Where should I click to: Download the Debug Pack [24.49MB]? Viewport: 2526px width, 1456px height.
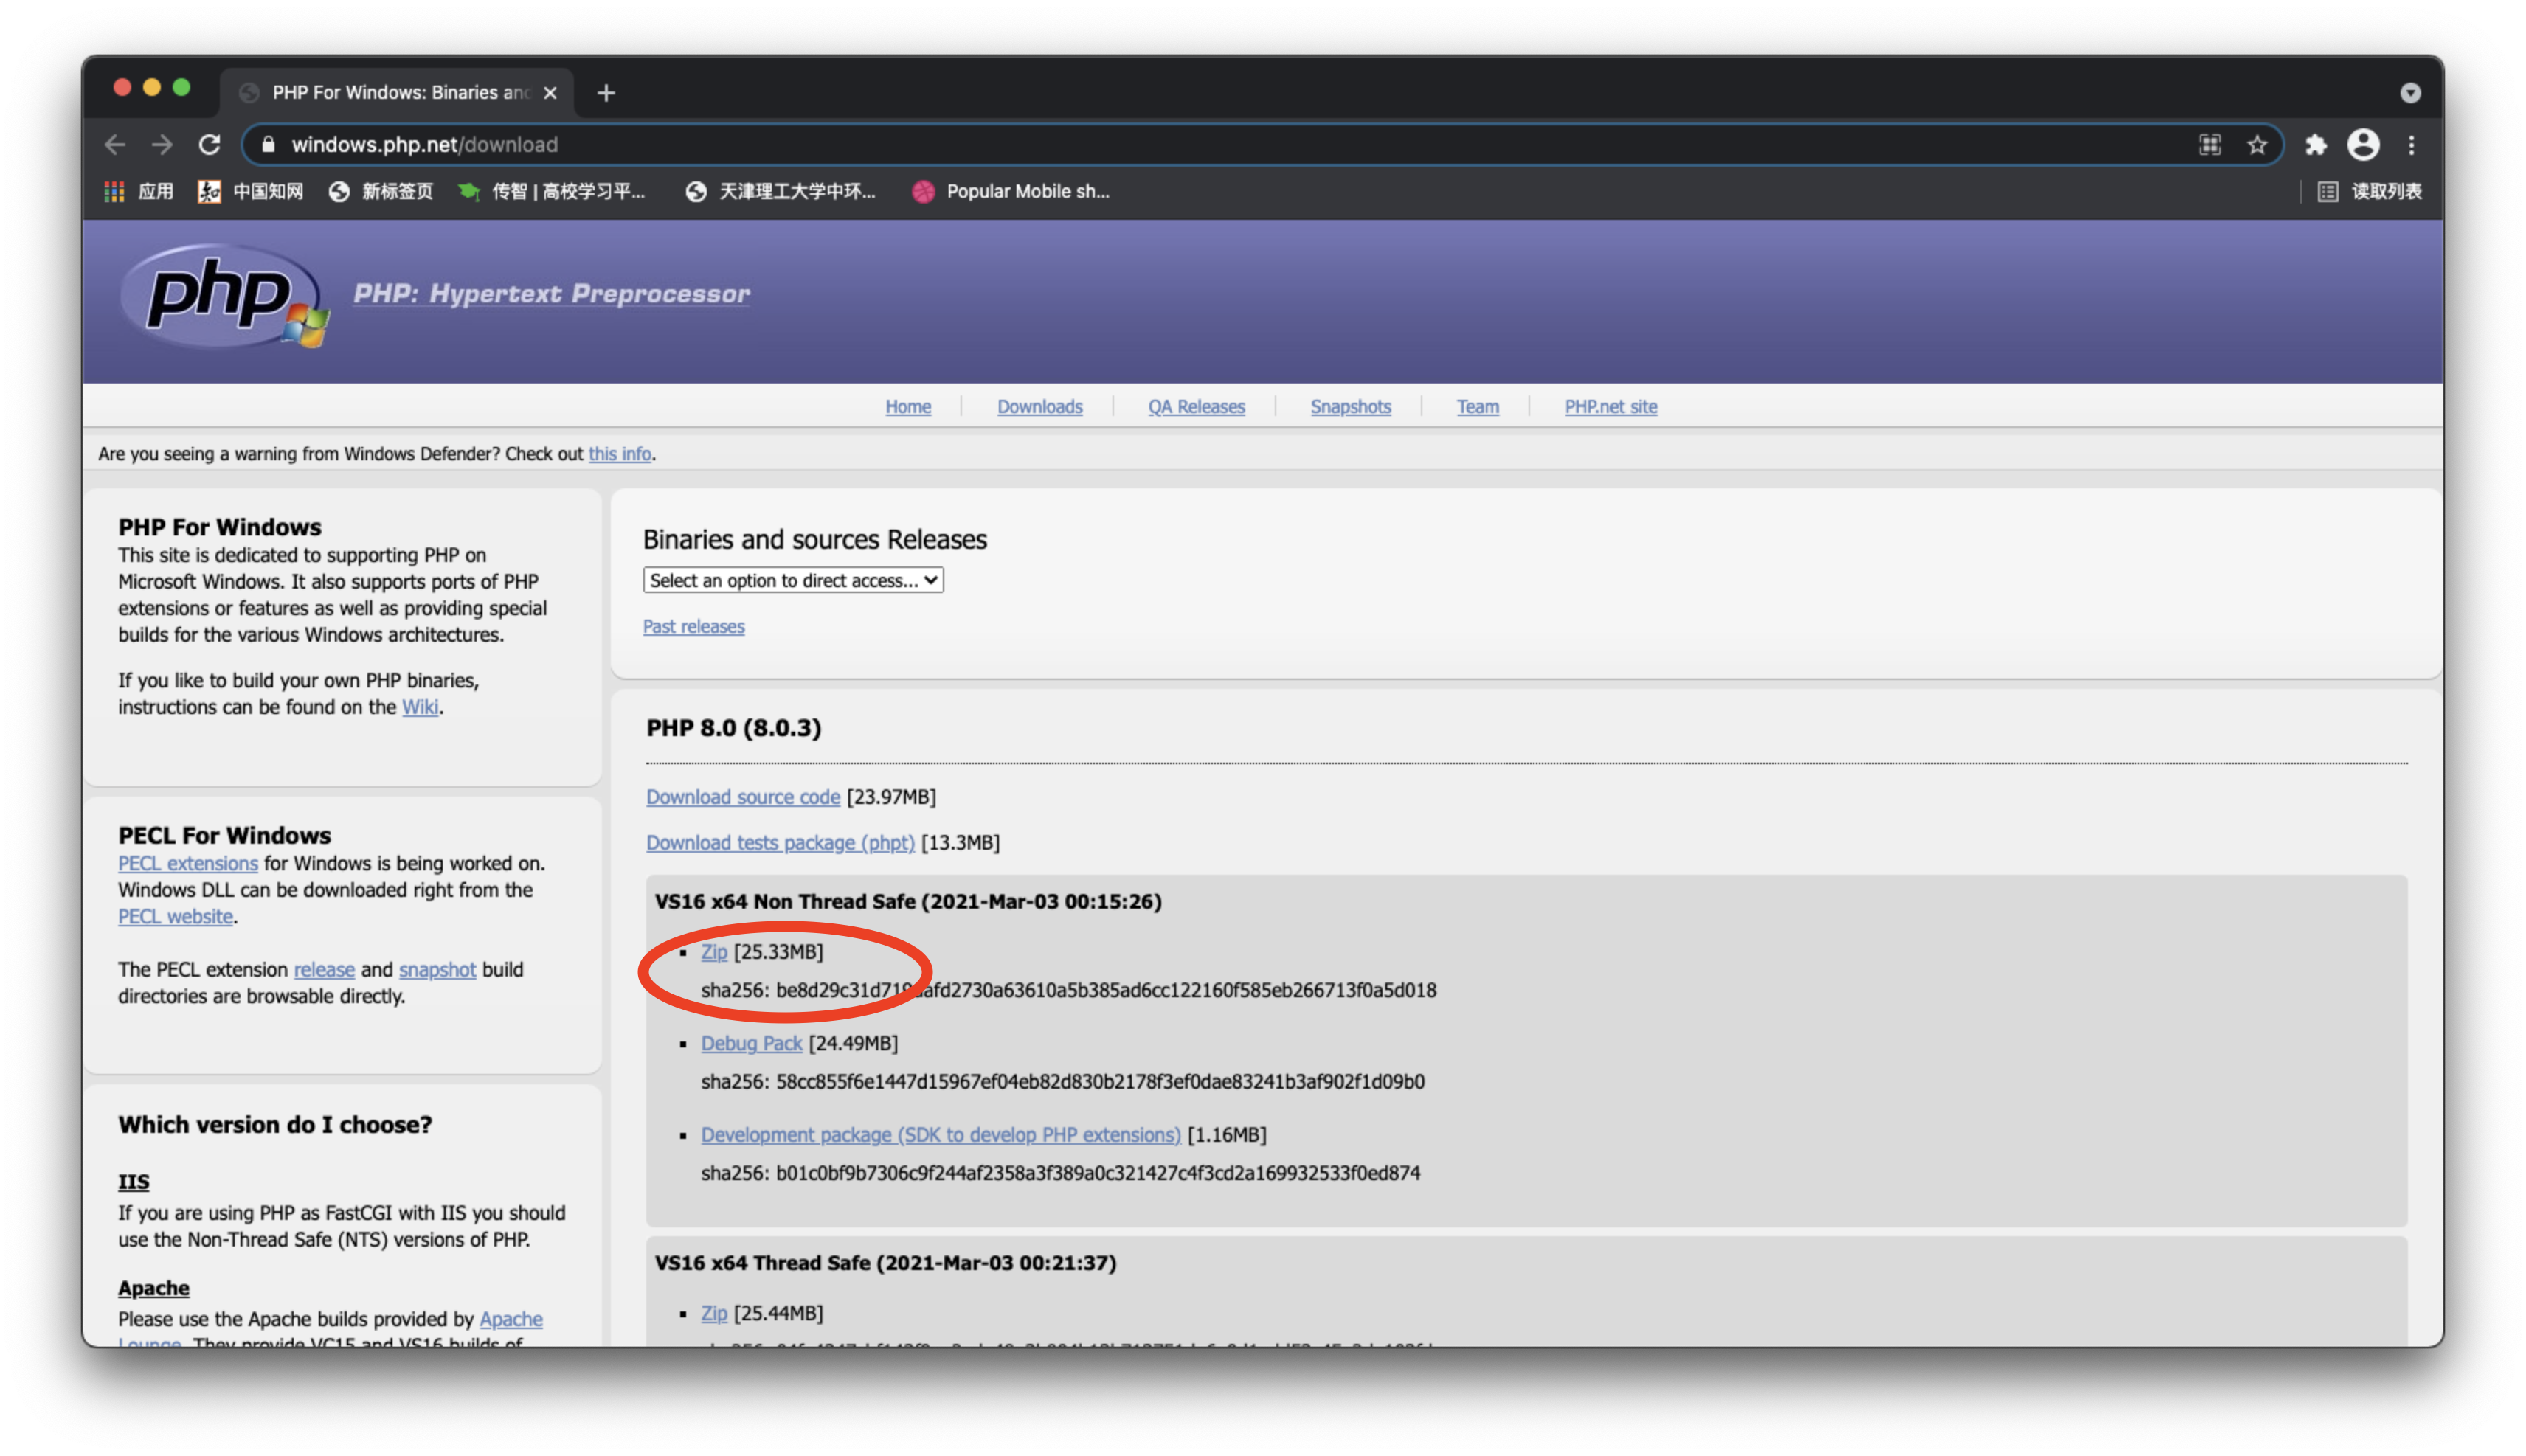point(751,1044)
